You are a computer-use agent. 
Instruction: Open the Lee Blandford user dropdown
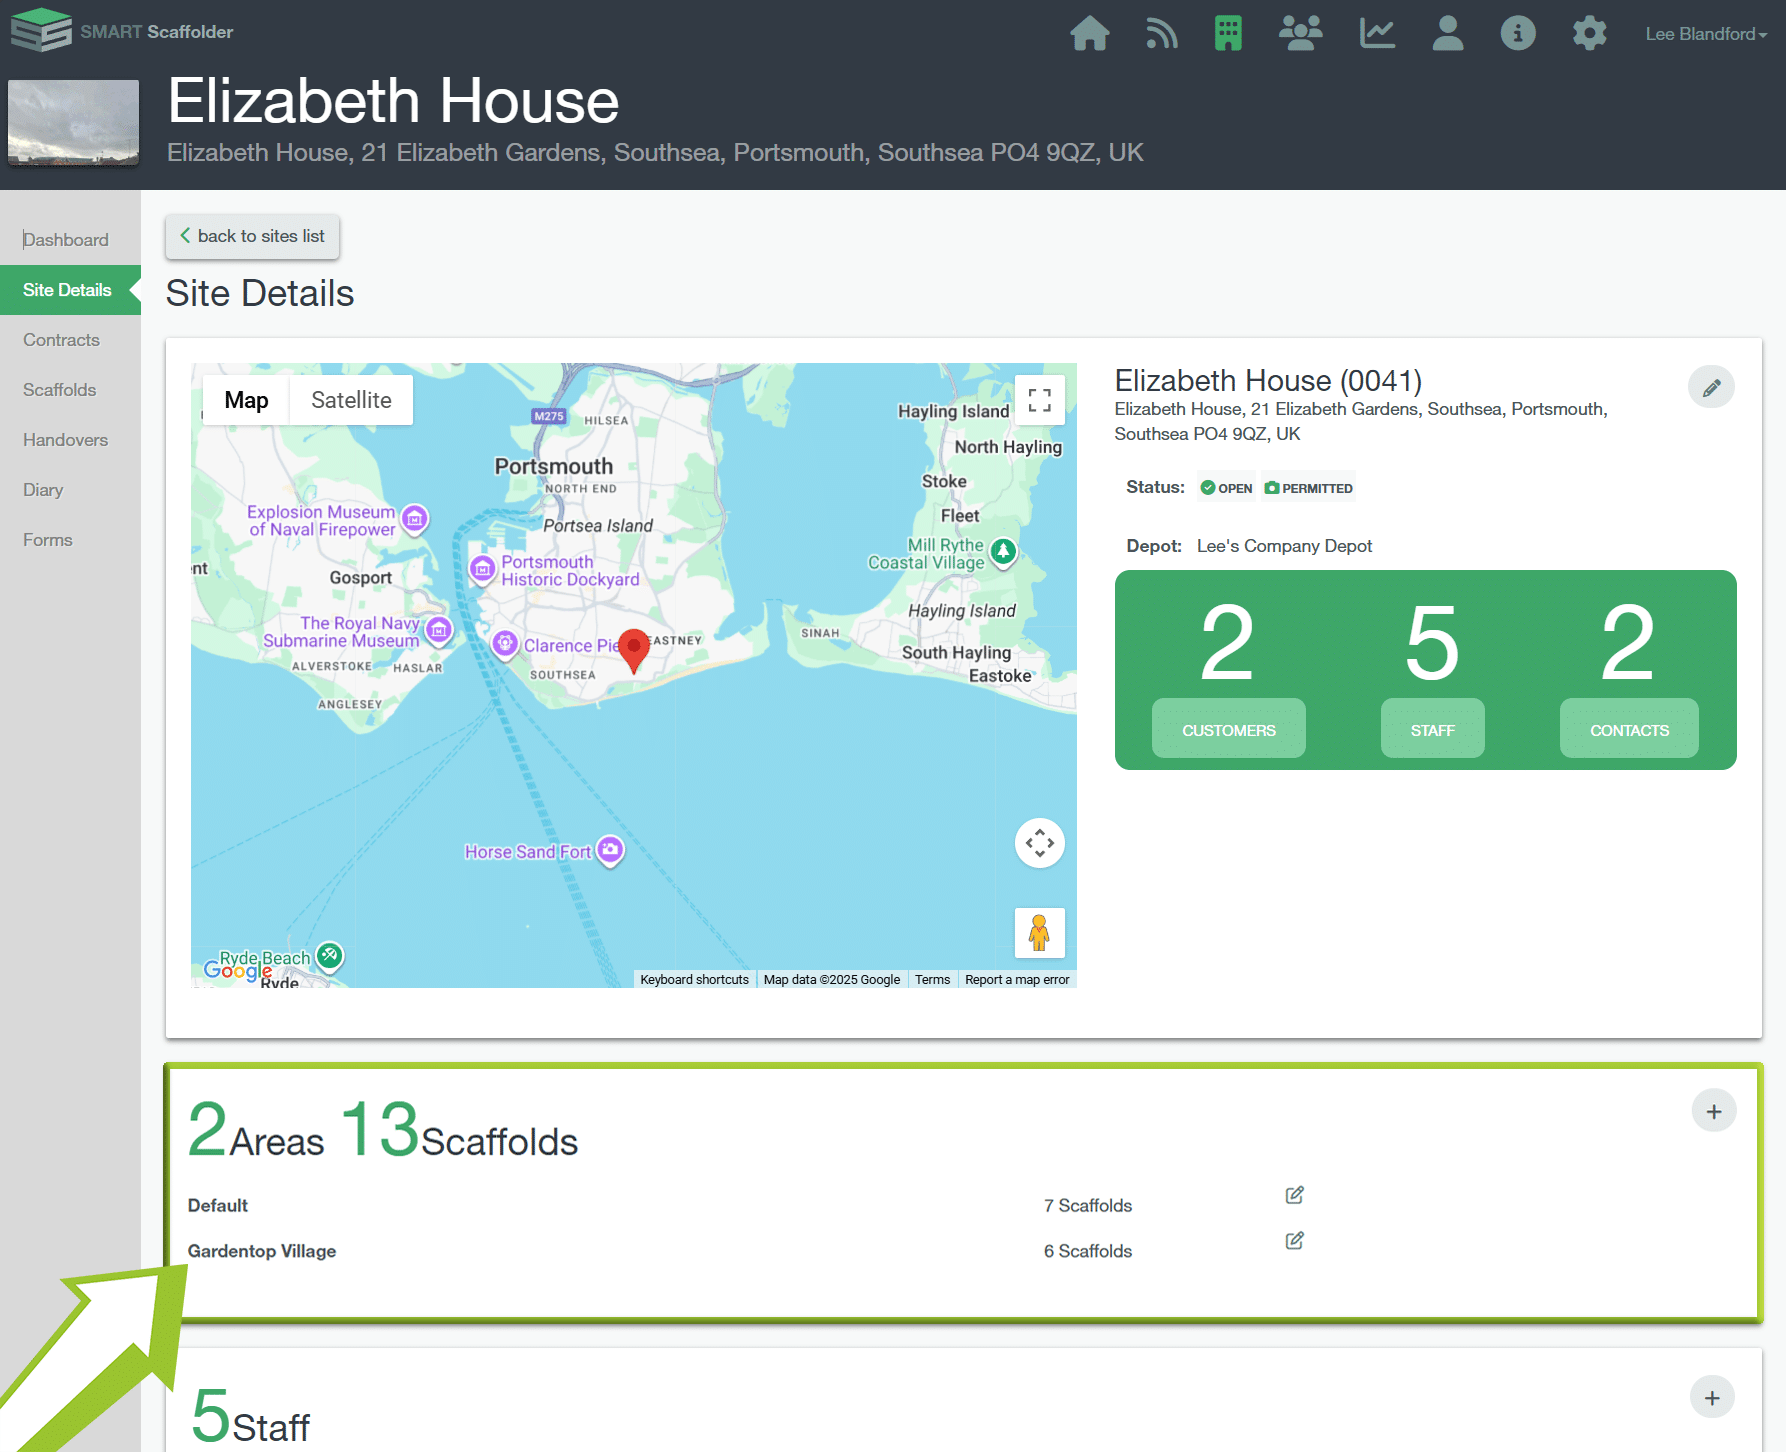(x=1705, y=34)
